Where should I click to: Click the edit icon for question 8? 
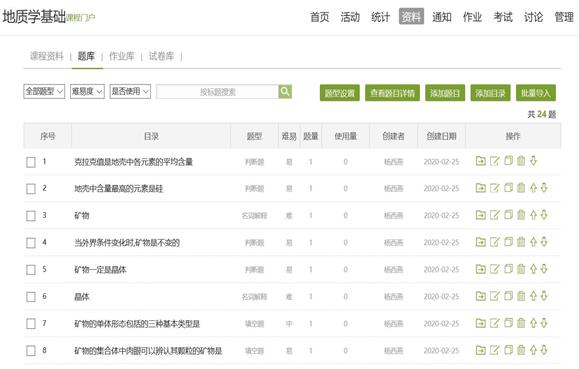tap(494, 350)
